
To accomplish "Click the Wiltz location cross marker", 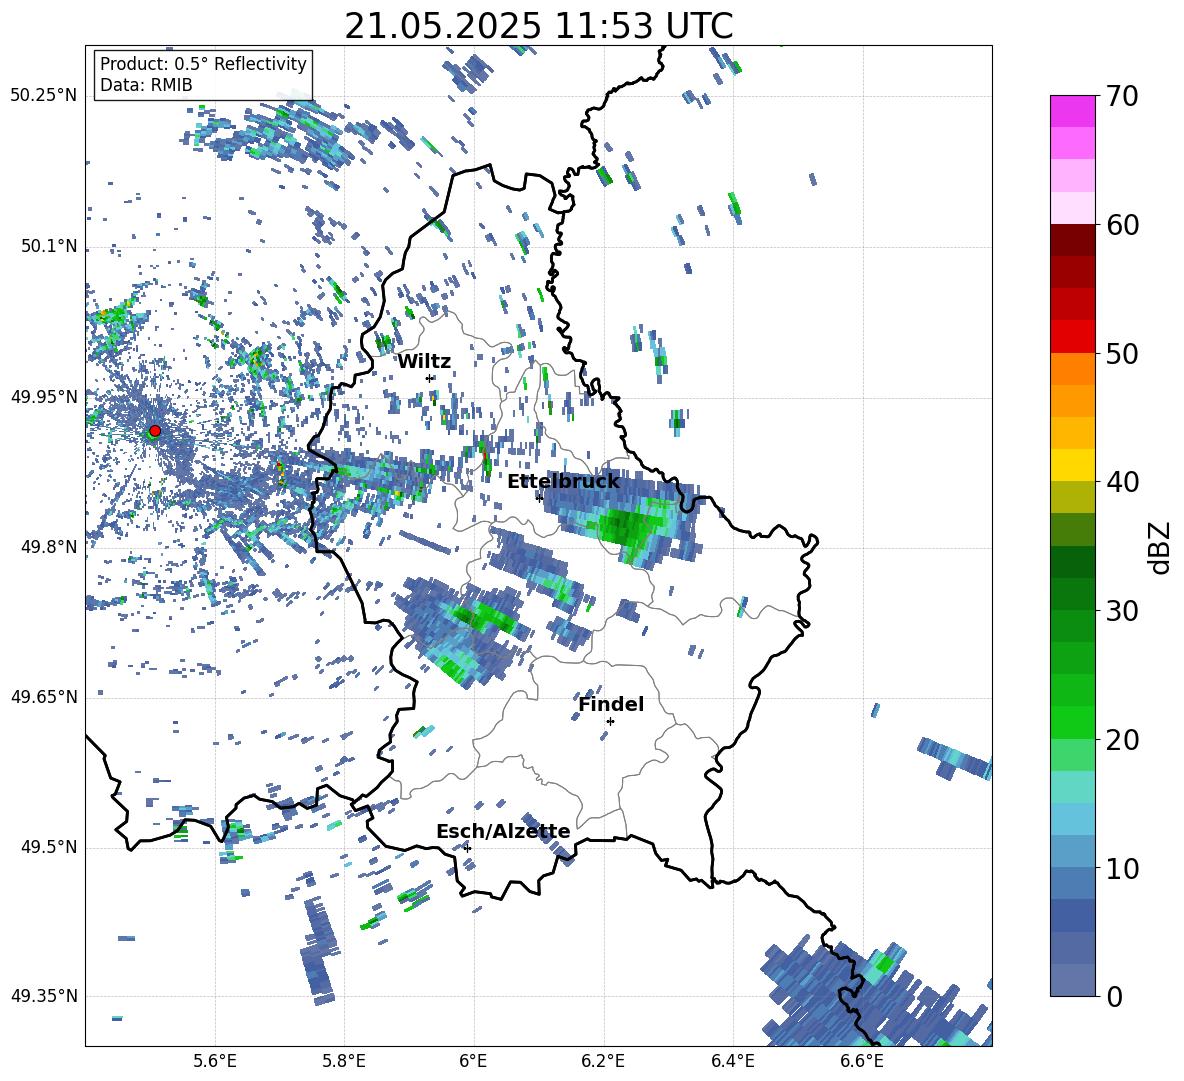I will pyautogui.click(x=430, y=378).
